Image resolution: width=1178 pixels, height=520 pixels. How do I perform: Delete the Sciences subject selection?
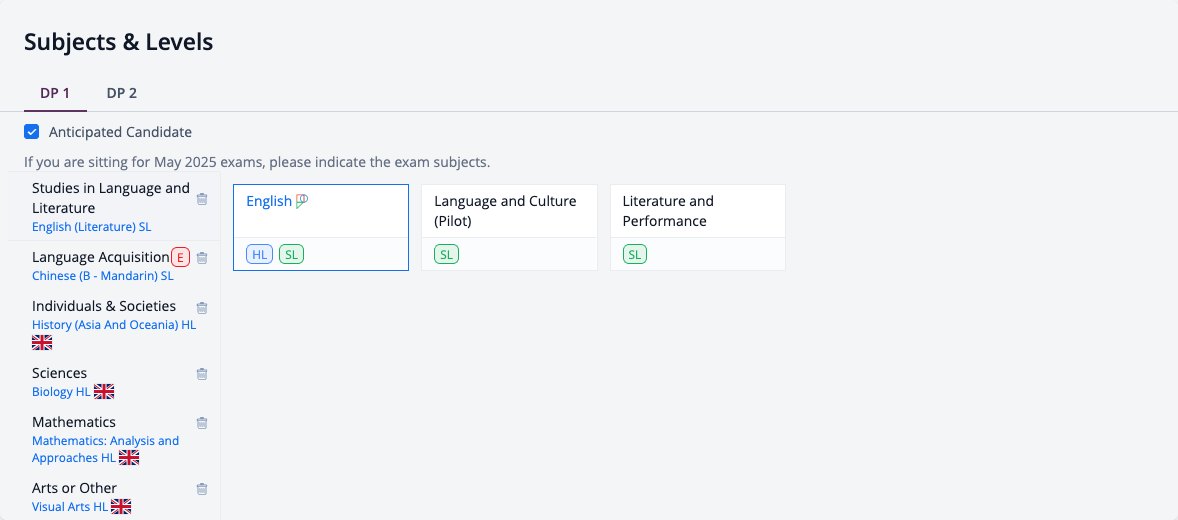pos(201,373)
